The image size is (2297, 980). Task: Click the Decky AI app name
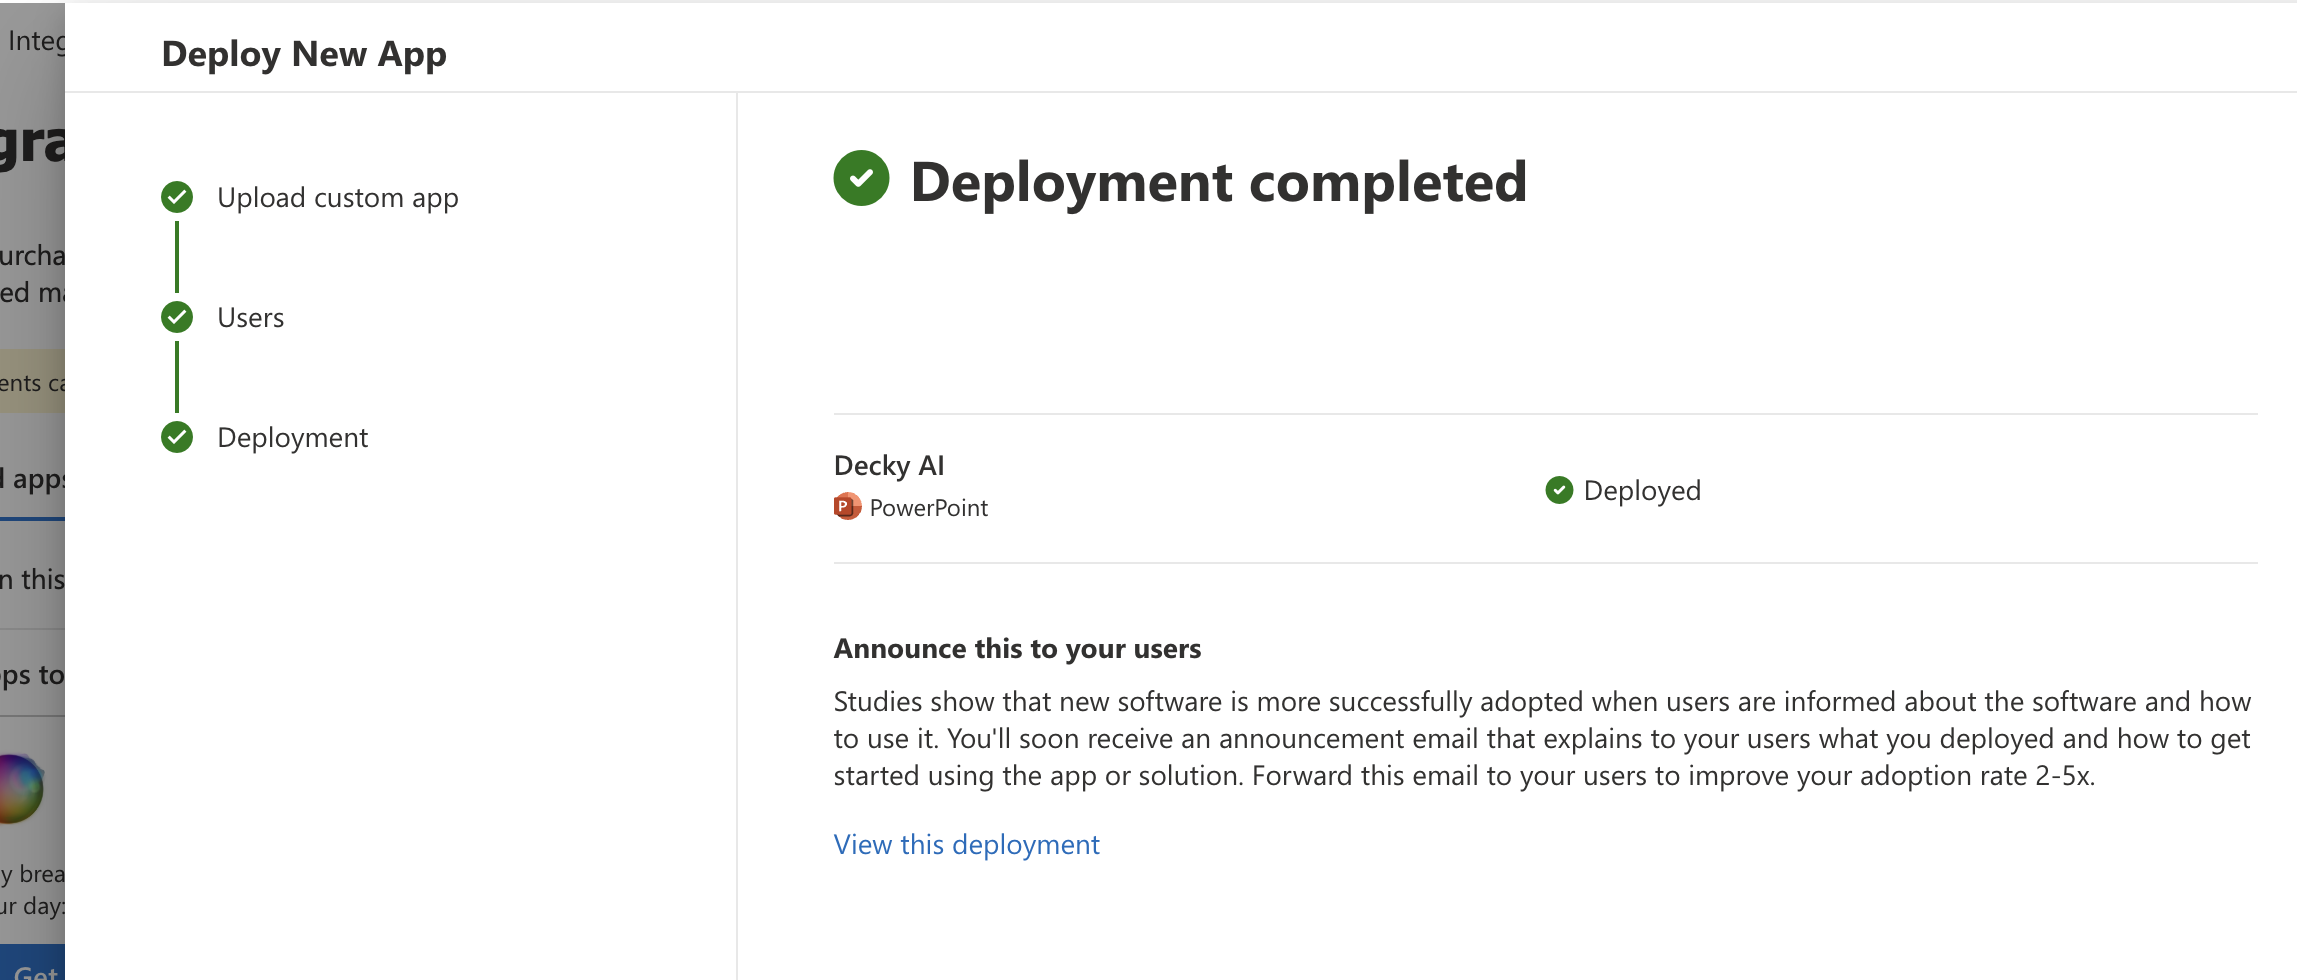point(889,466)
